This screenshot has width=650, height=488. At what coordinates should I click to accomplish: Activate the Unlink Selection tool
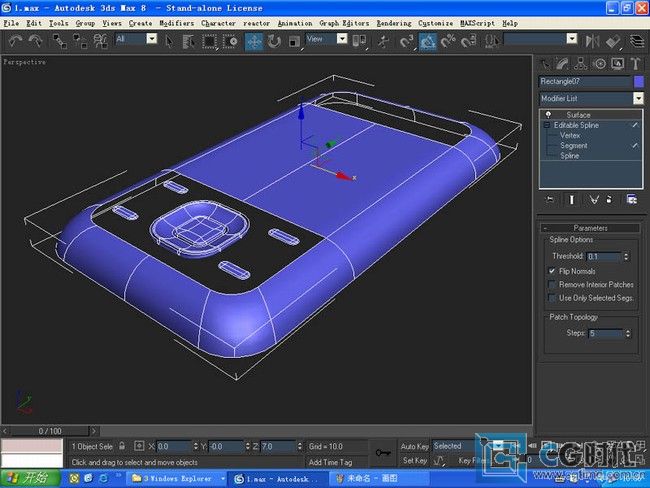click(x=80, y=41)
